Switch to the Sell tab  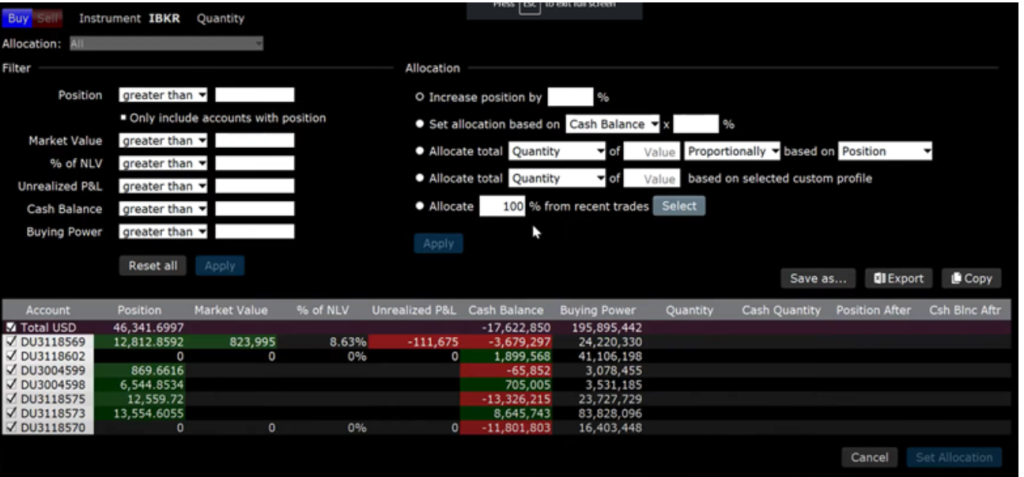[x=48, y=18]
